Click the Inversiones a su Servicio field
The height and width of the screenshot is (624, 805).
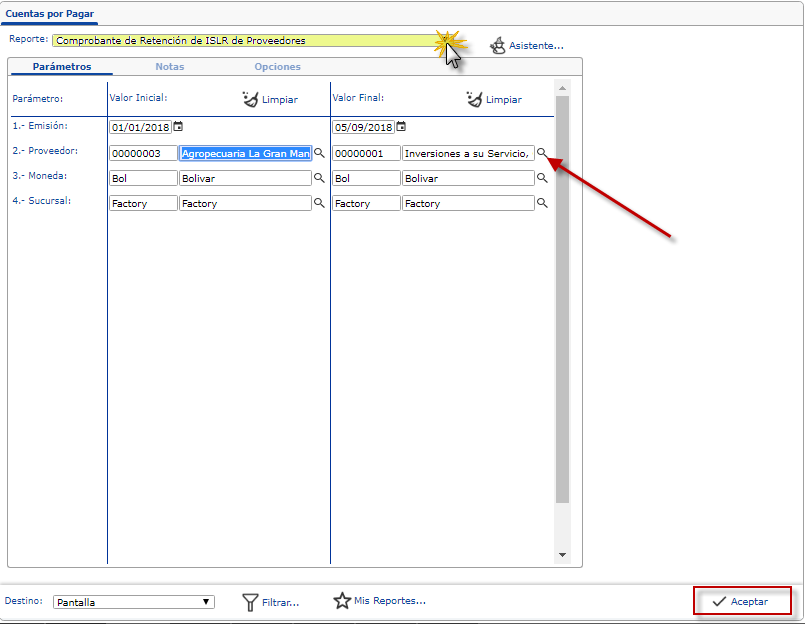point(468,153)
